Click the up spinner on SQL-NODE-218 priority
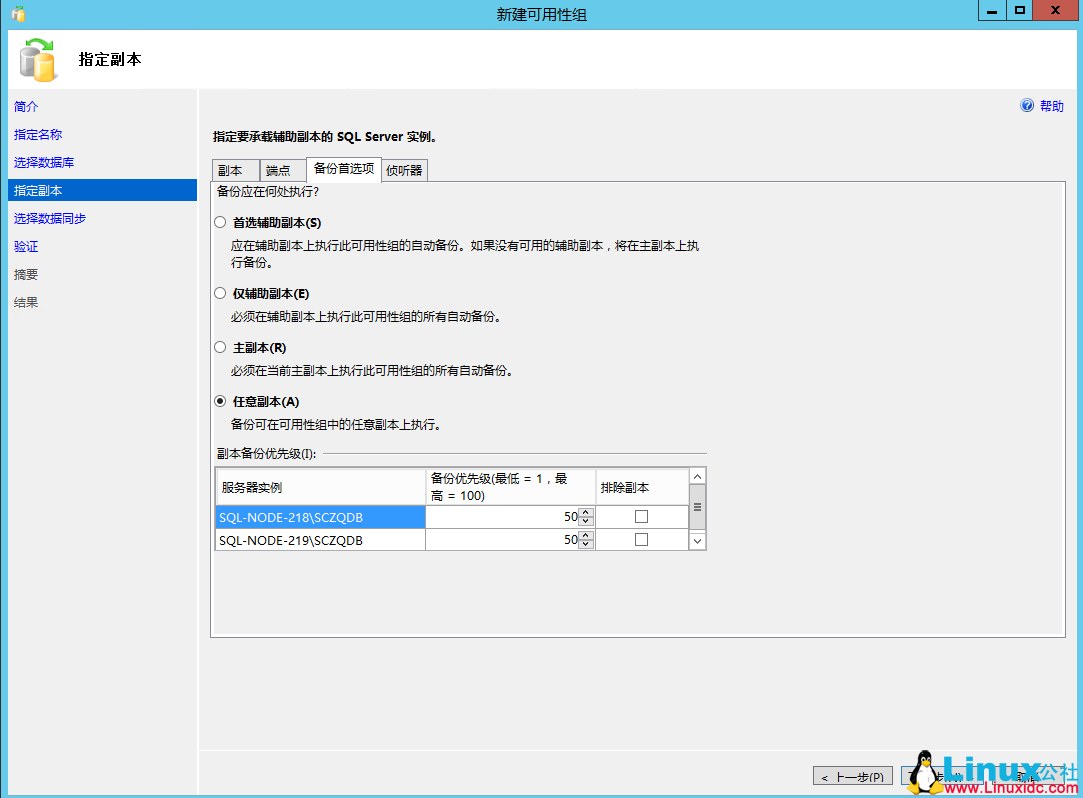The width and height of the screenshot is (1083, 798). (586, 513)
